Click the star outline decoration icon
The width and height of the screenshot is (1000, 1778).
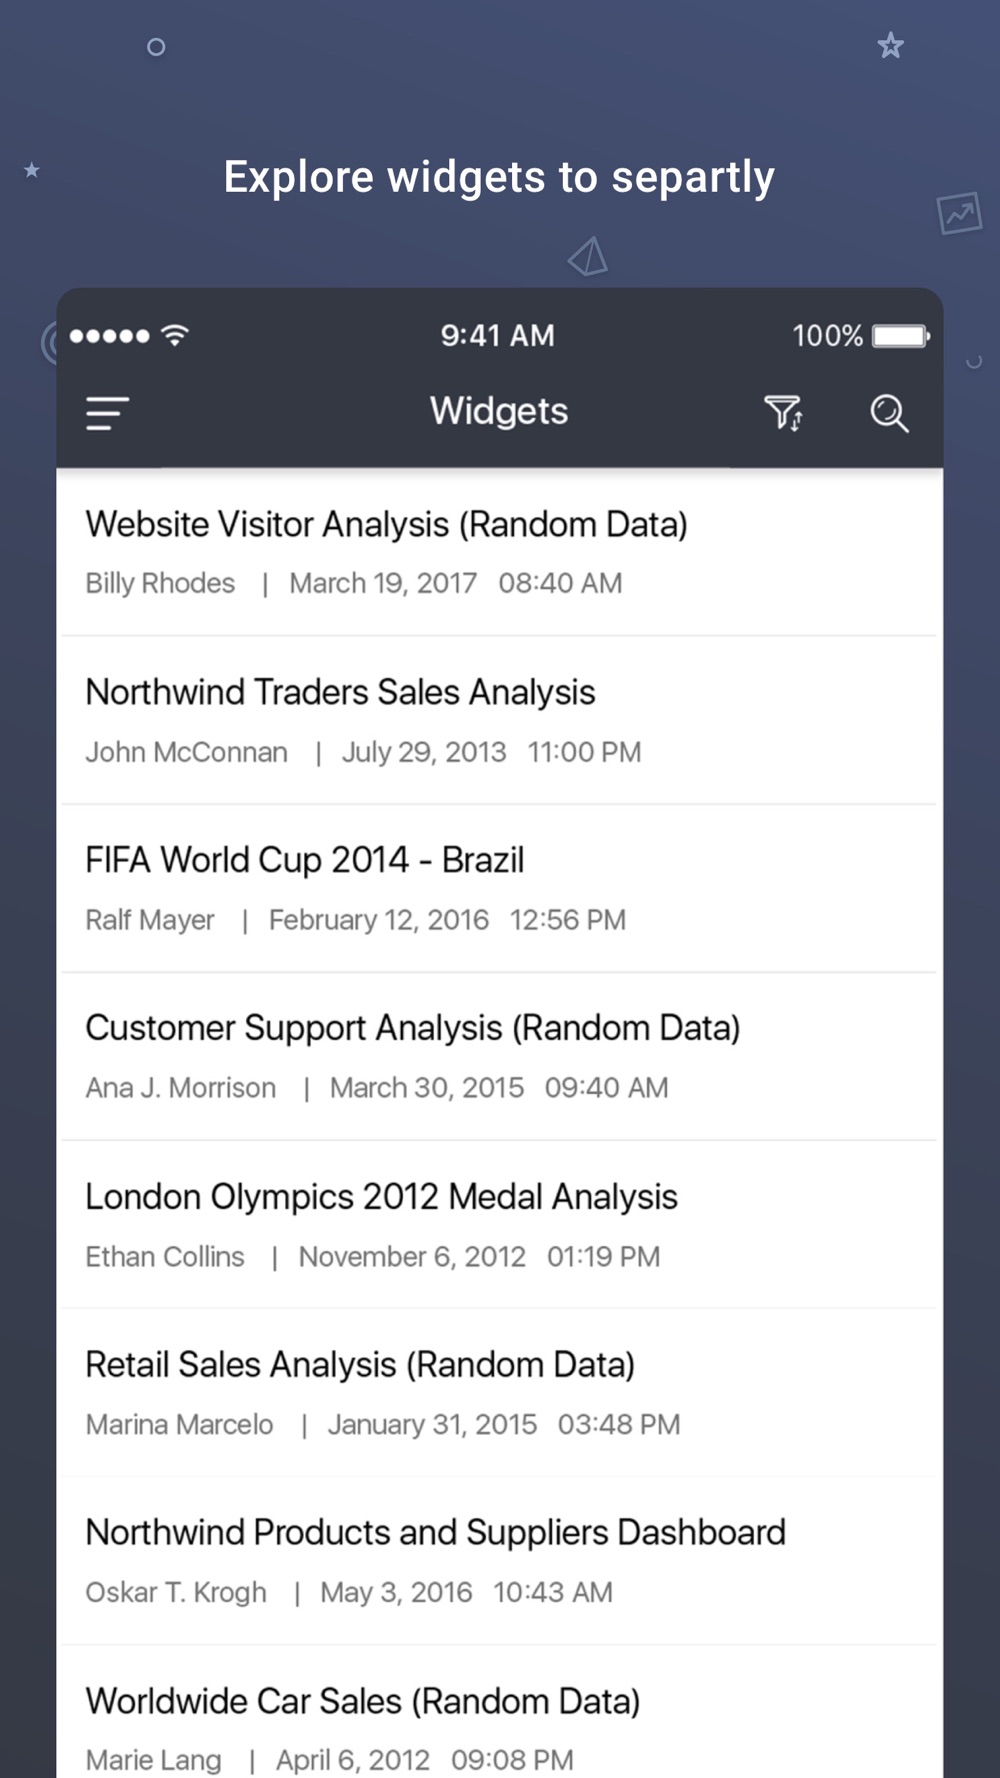890,45
